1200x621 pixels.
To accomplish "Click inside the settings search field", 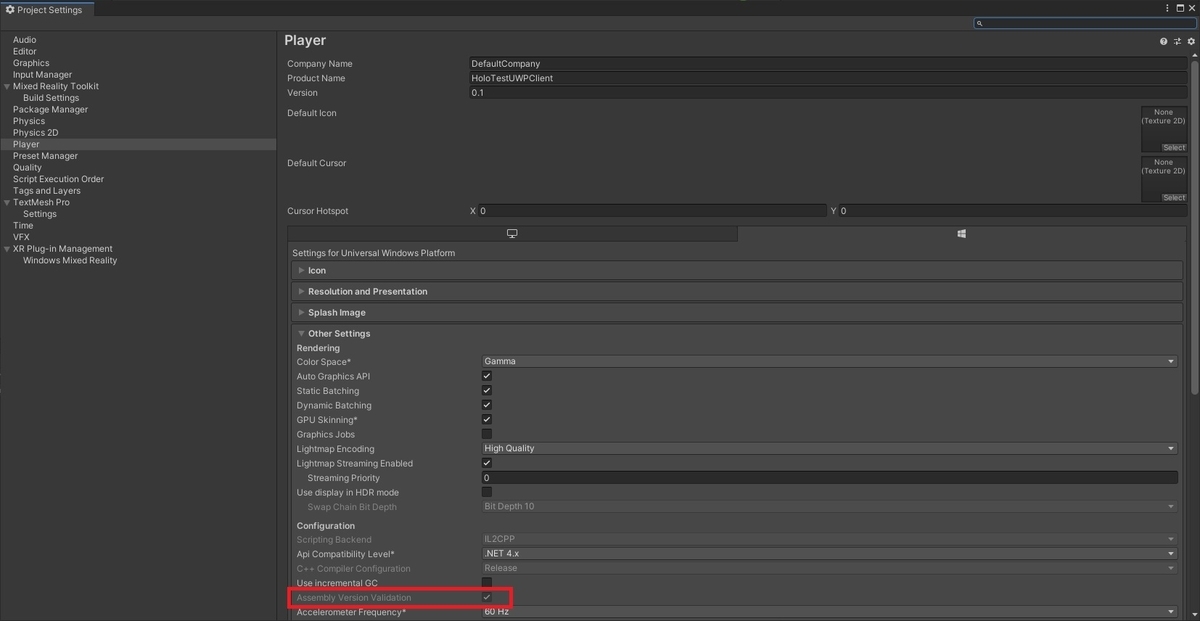I will 1085,23.
